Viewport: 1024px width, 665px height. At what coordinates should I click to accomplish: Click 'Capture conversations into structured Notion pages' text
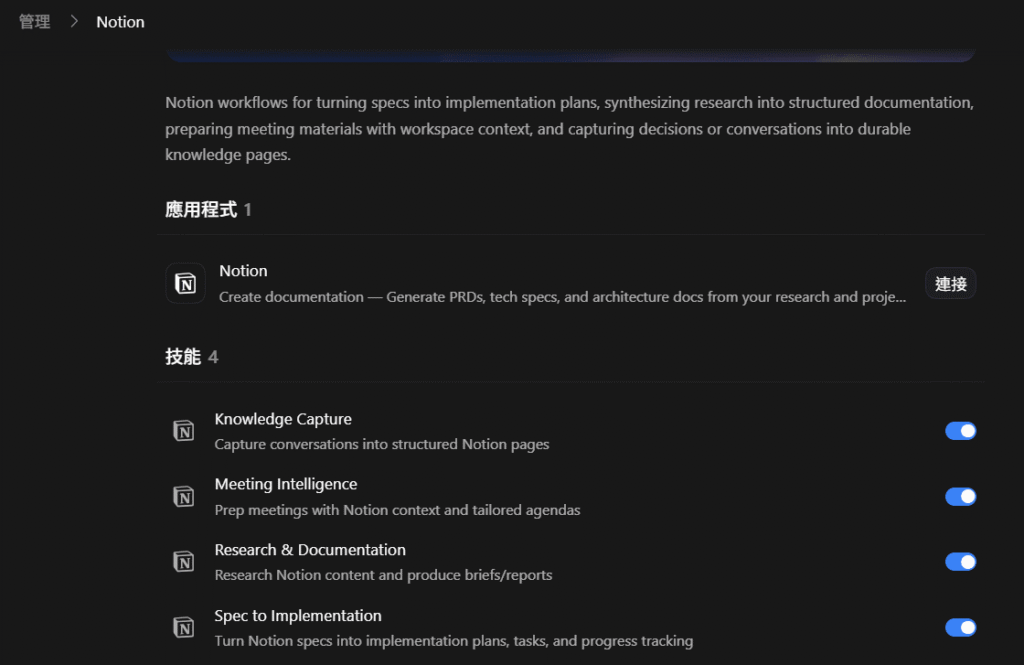pos(382,444)
